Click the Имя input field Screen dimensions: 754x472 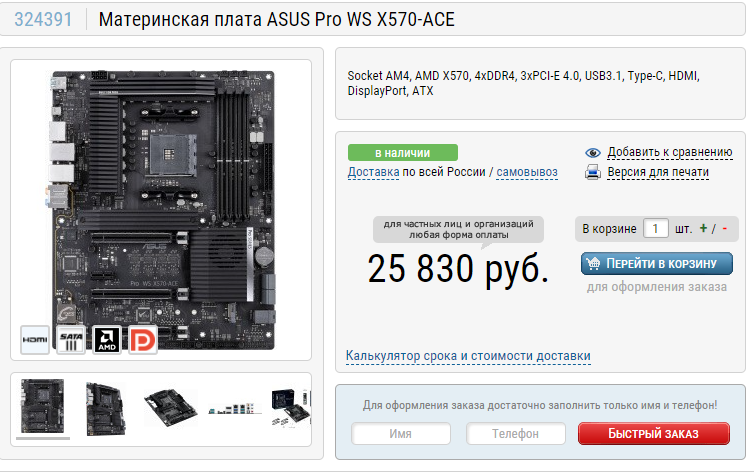point(401,434)
